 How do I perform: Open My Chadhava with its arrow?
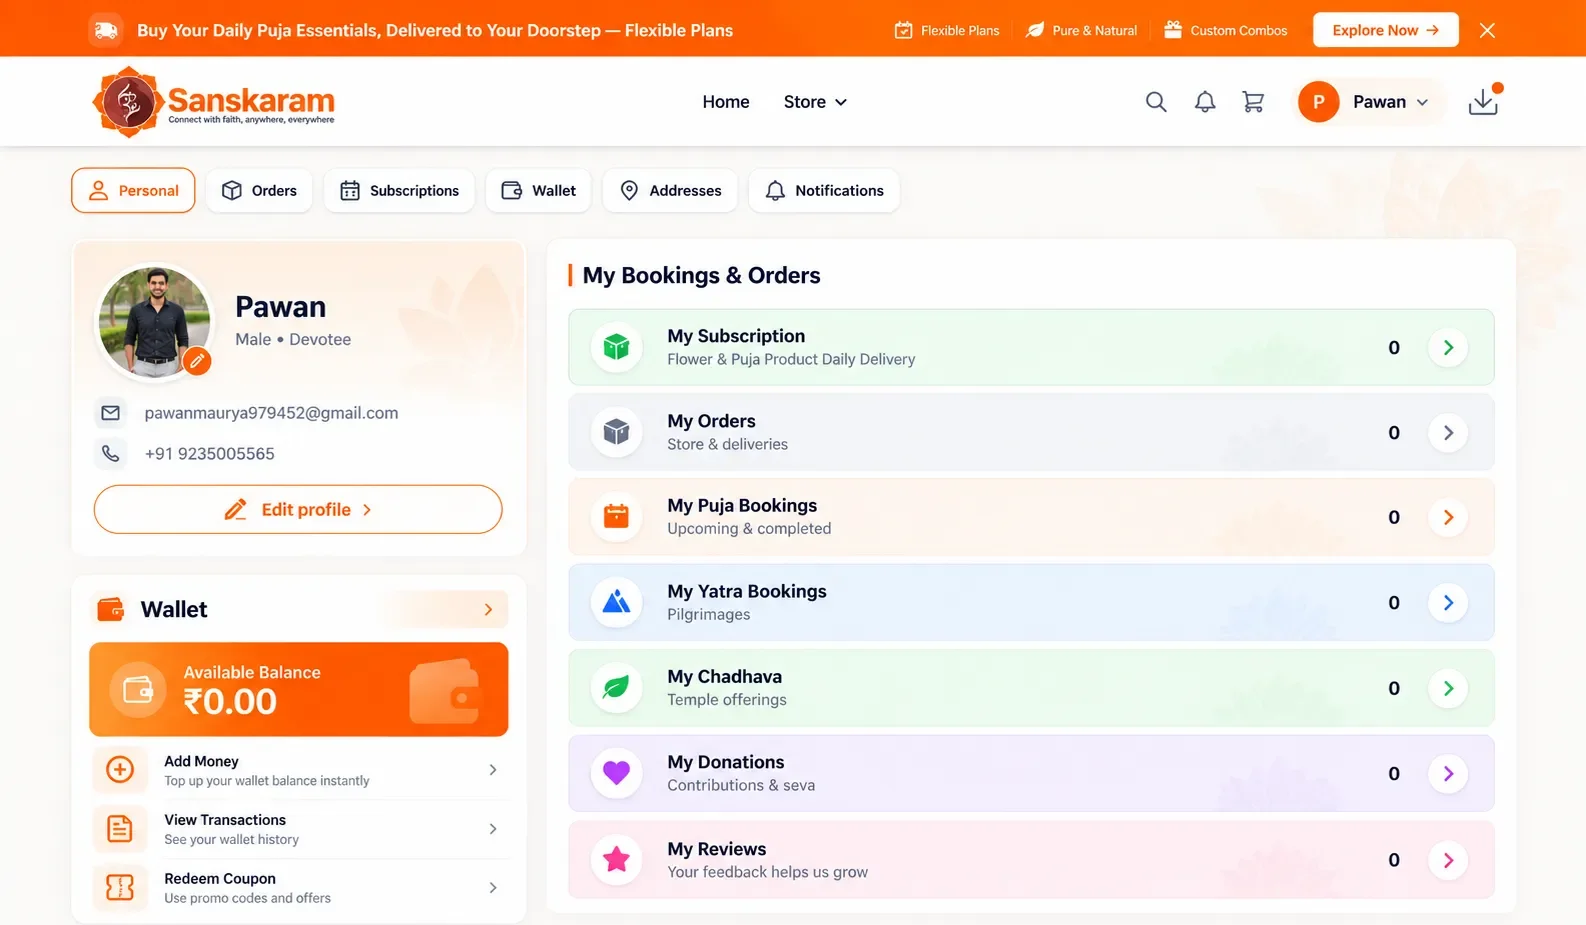pyautogui.click(x=1448, y=688)
